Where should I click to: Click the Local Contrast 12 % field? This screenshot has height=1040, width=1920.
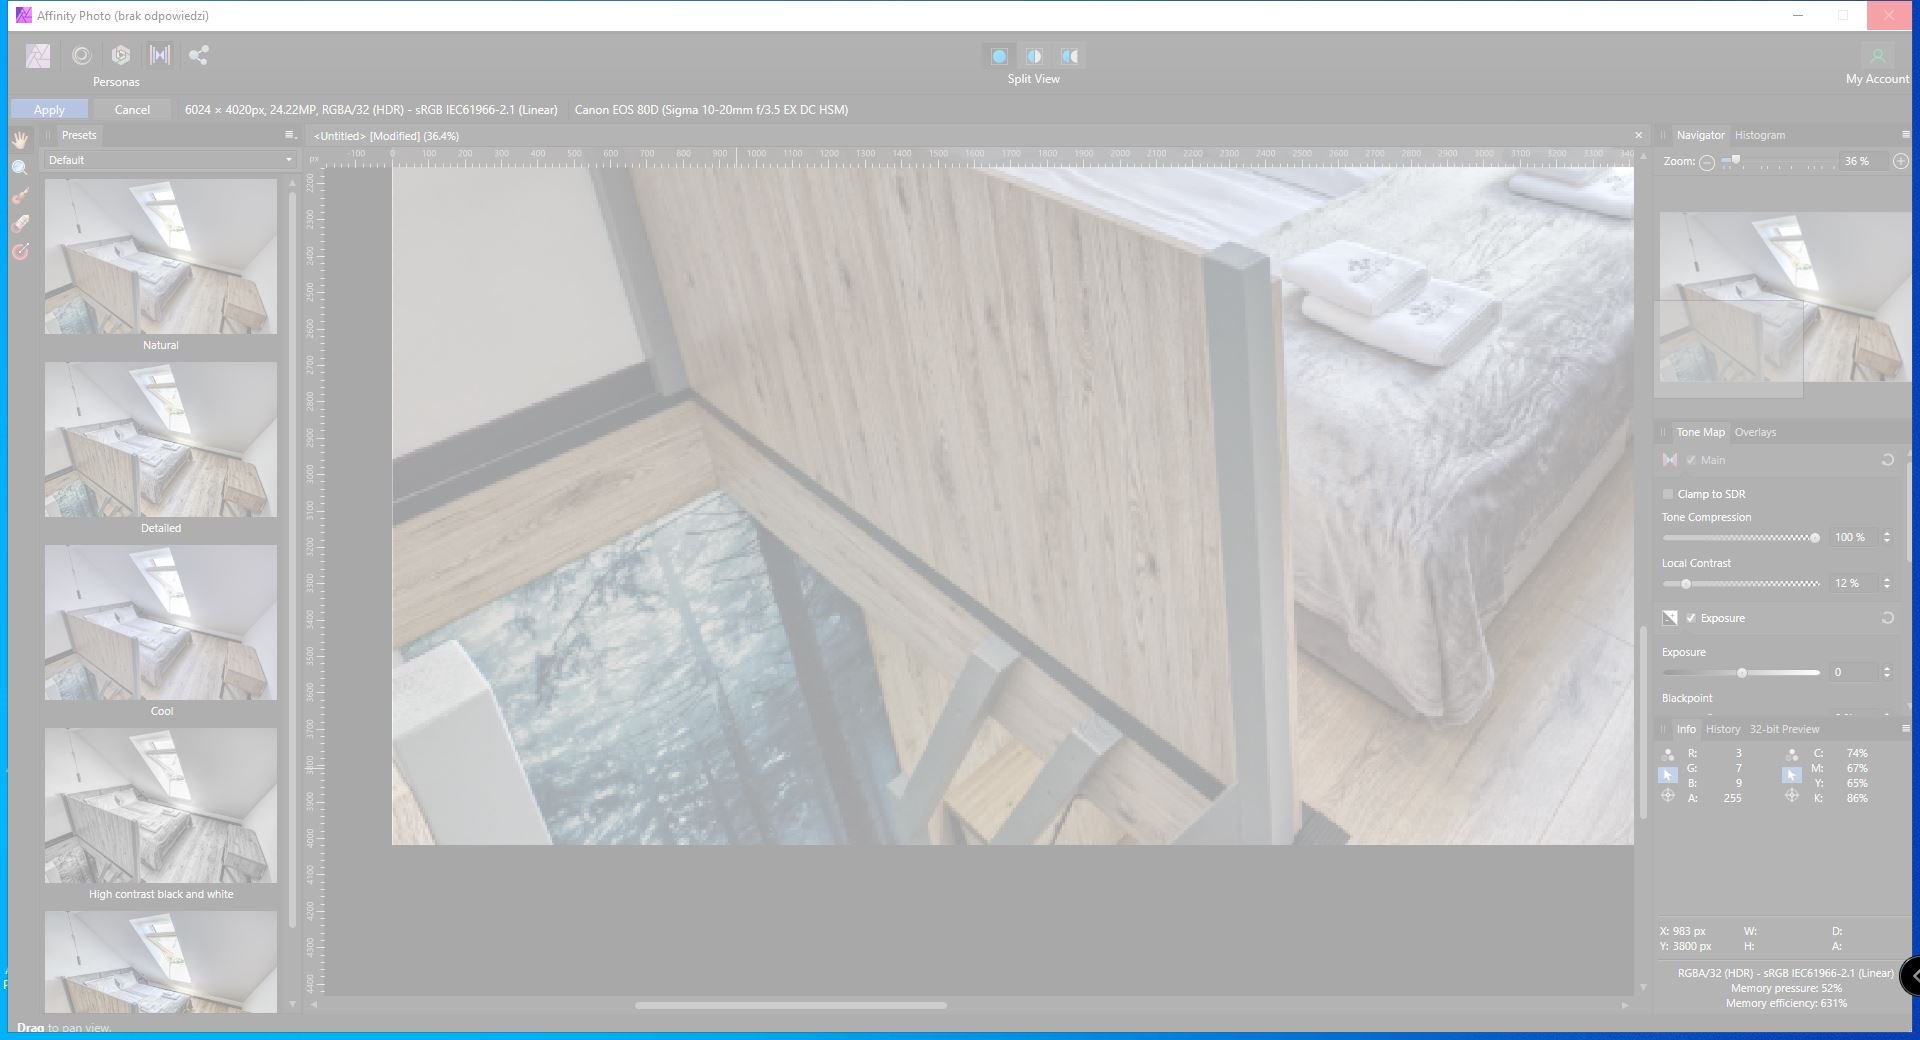point(1853,583)
